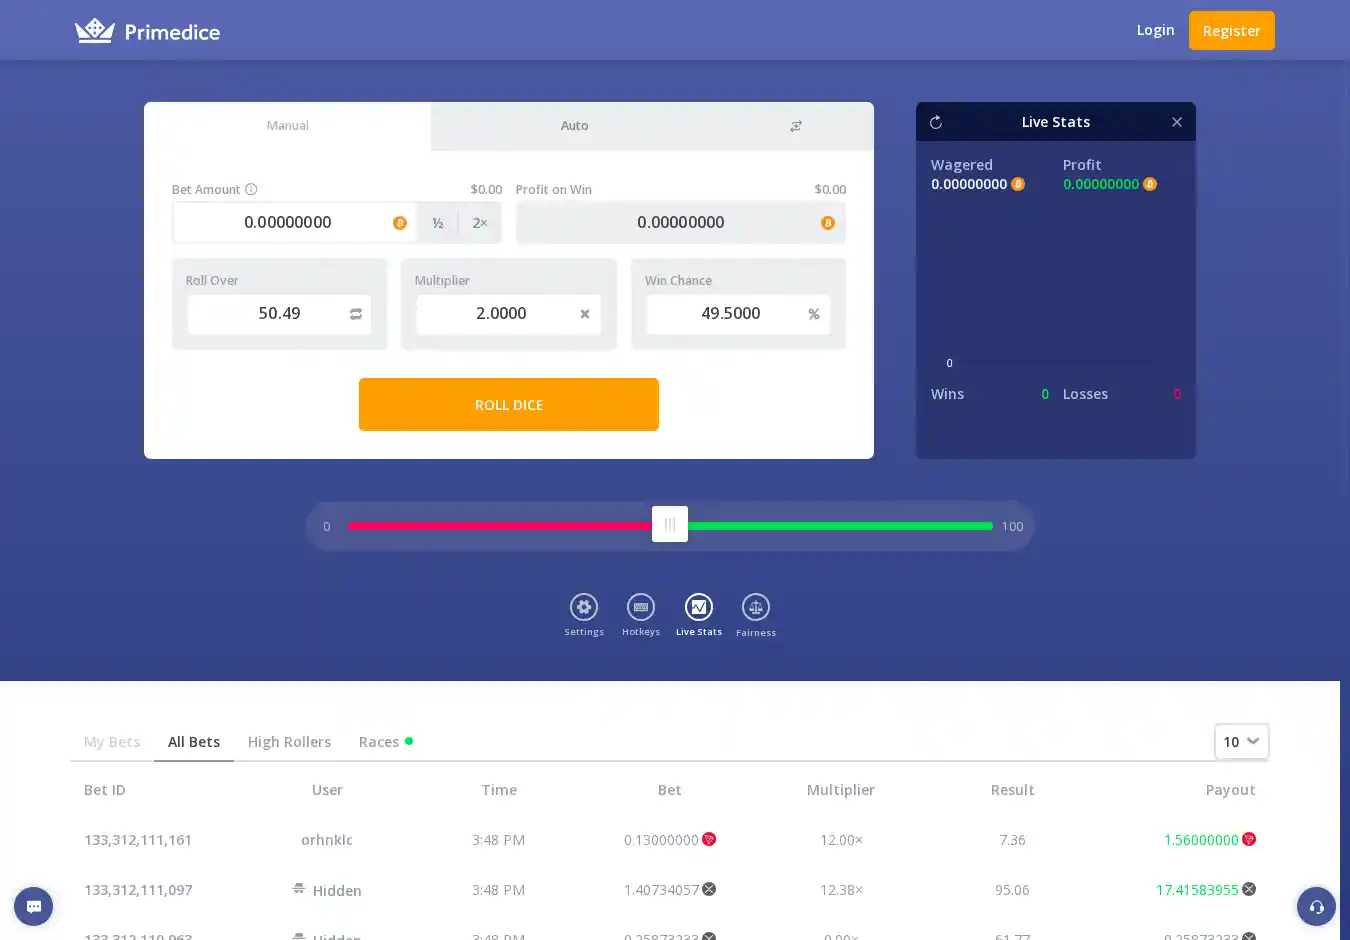Viewport: 1350px width, 940px height.
Task: Expand the rows-per-page dropdown showing 10
Action: (x=1241, y=741)
